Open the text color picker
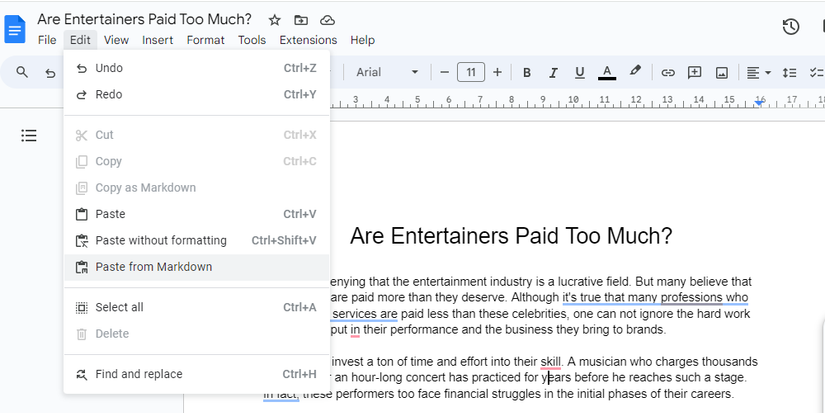The height and width of the screenshot is (413, 825). [x=606, y=72]
